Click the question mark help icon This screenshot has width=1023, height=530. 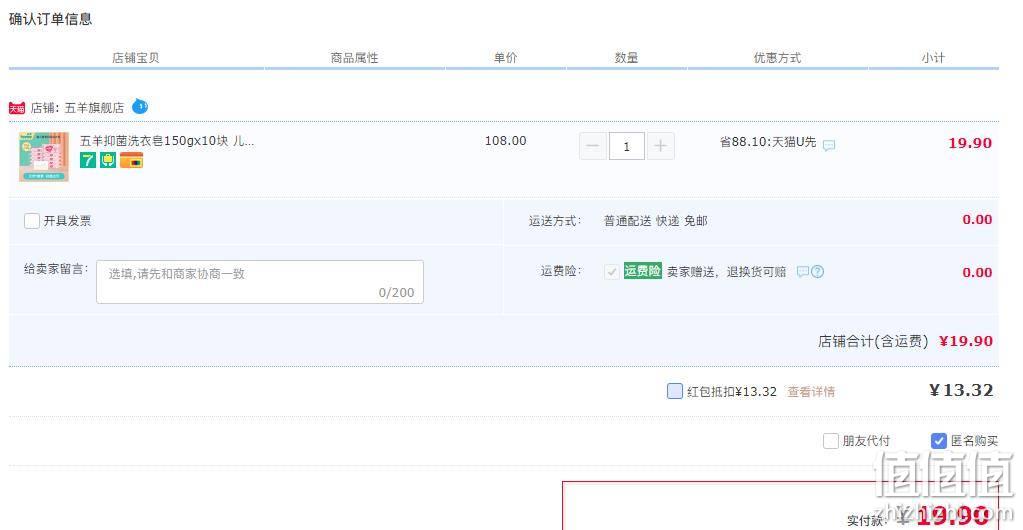817,272
